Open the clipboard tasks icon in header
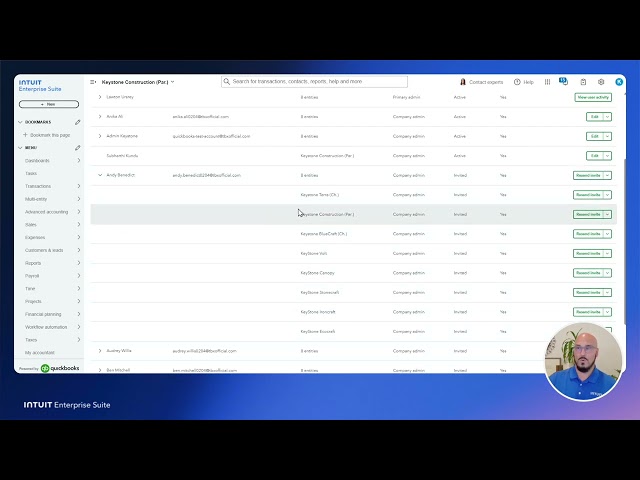 583,82
